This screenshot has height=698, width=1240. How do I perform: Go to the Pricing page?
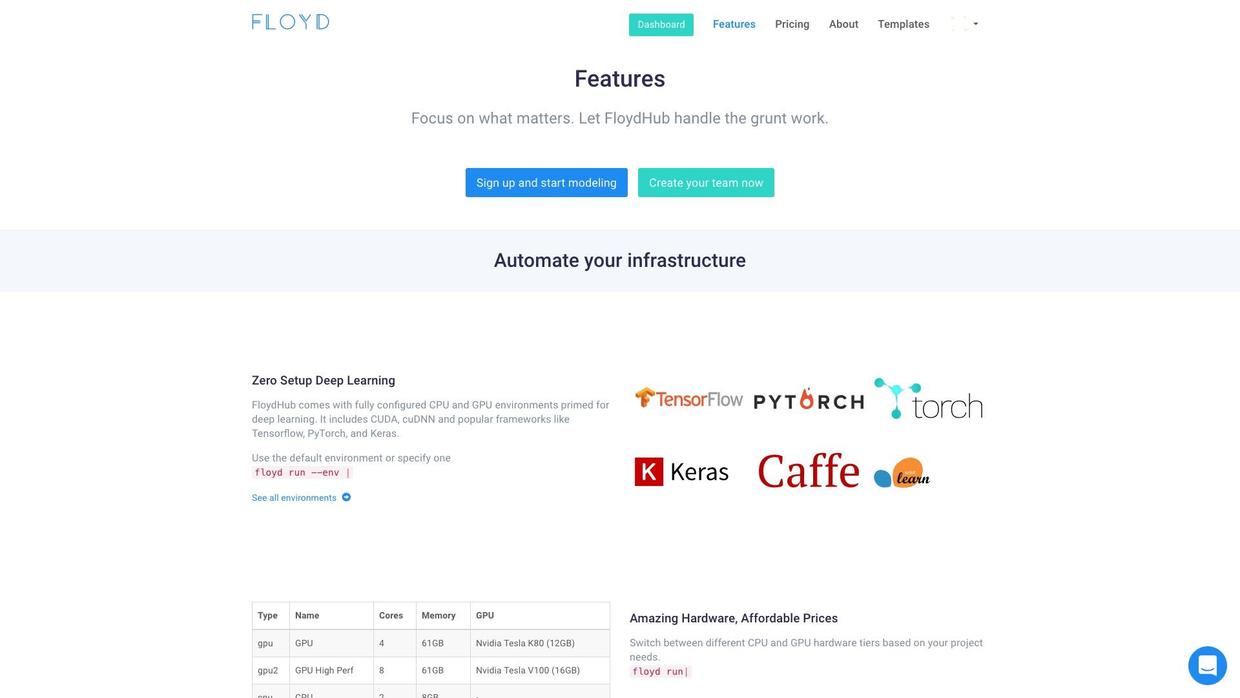[x=792, y=24]
